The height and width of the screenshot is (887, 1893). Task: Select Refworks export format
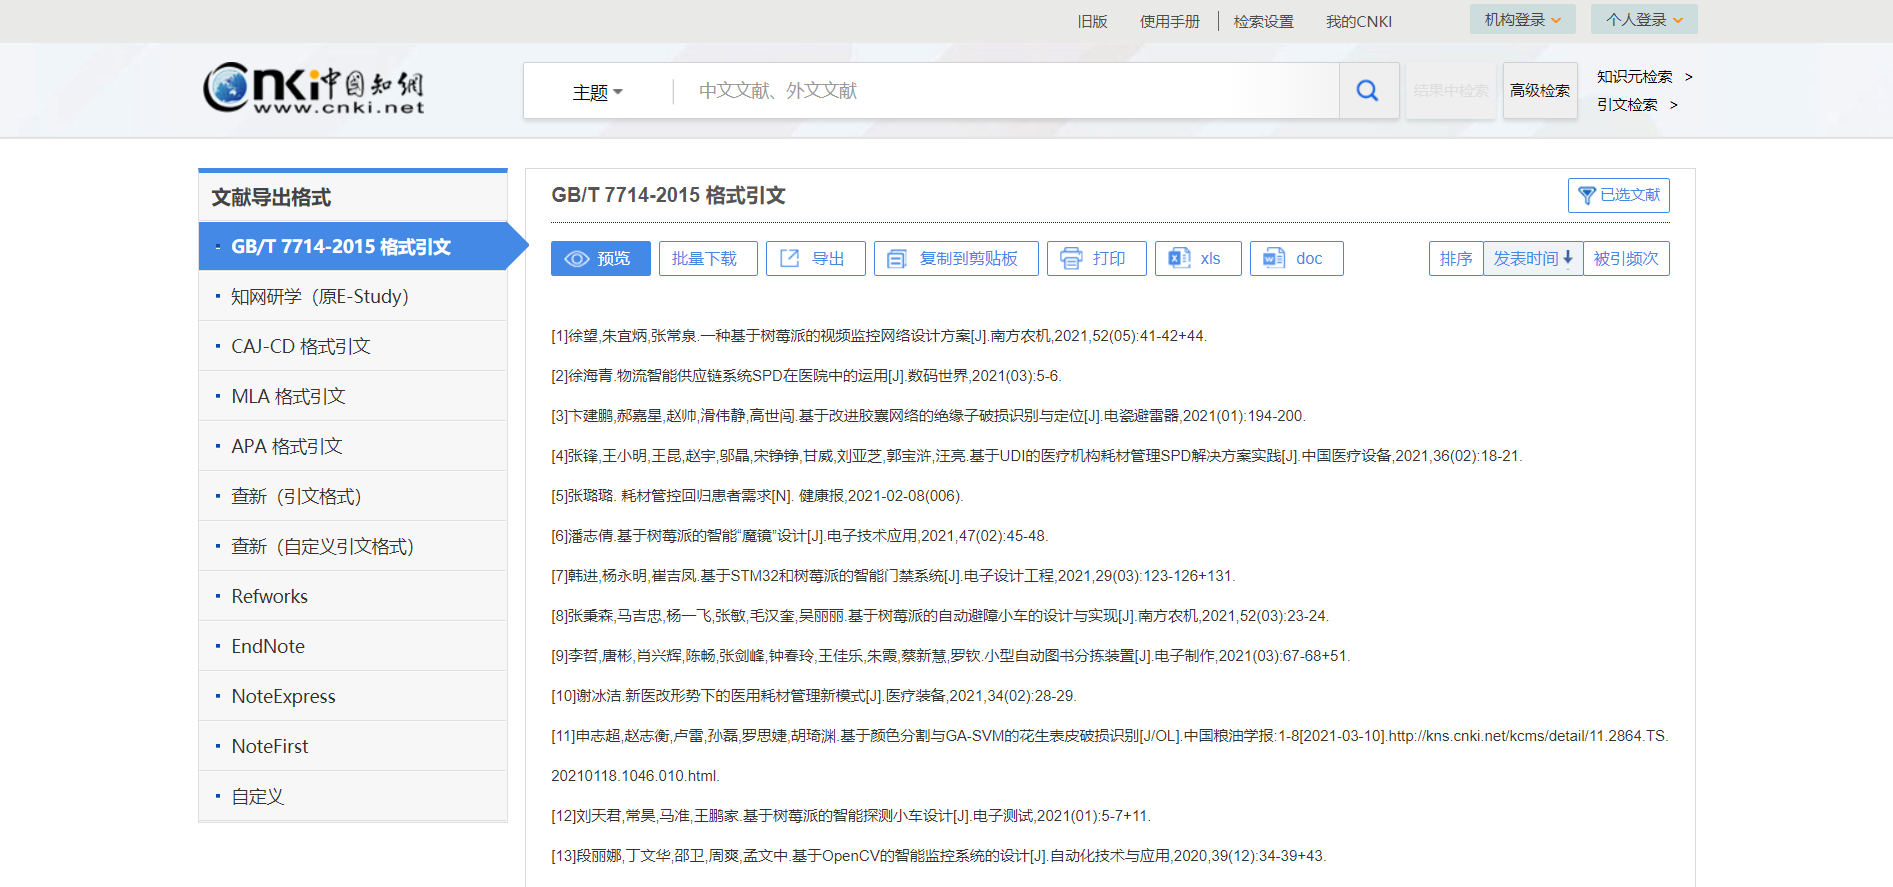[353, 596]
